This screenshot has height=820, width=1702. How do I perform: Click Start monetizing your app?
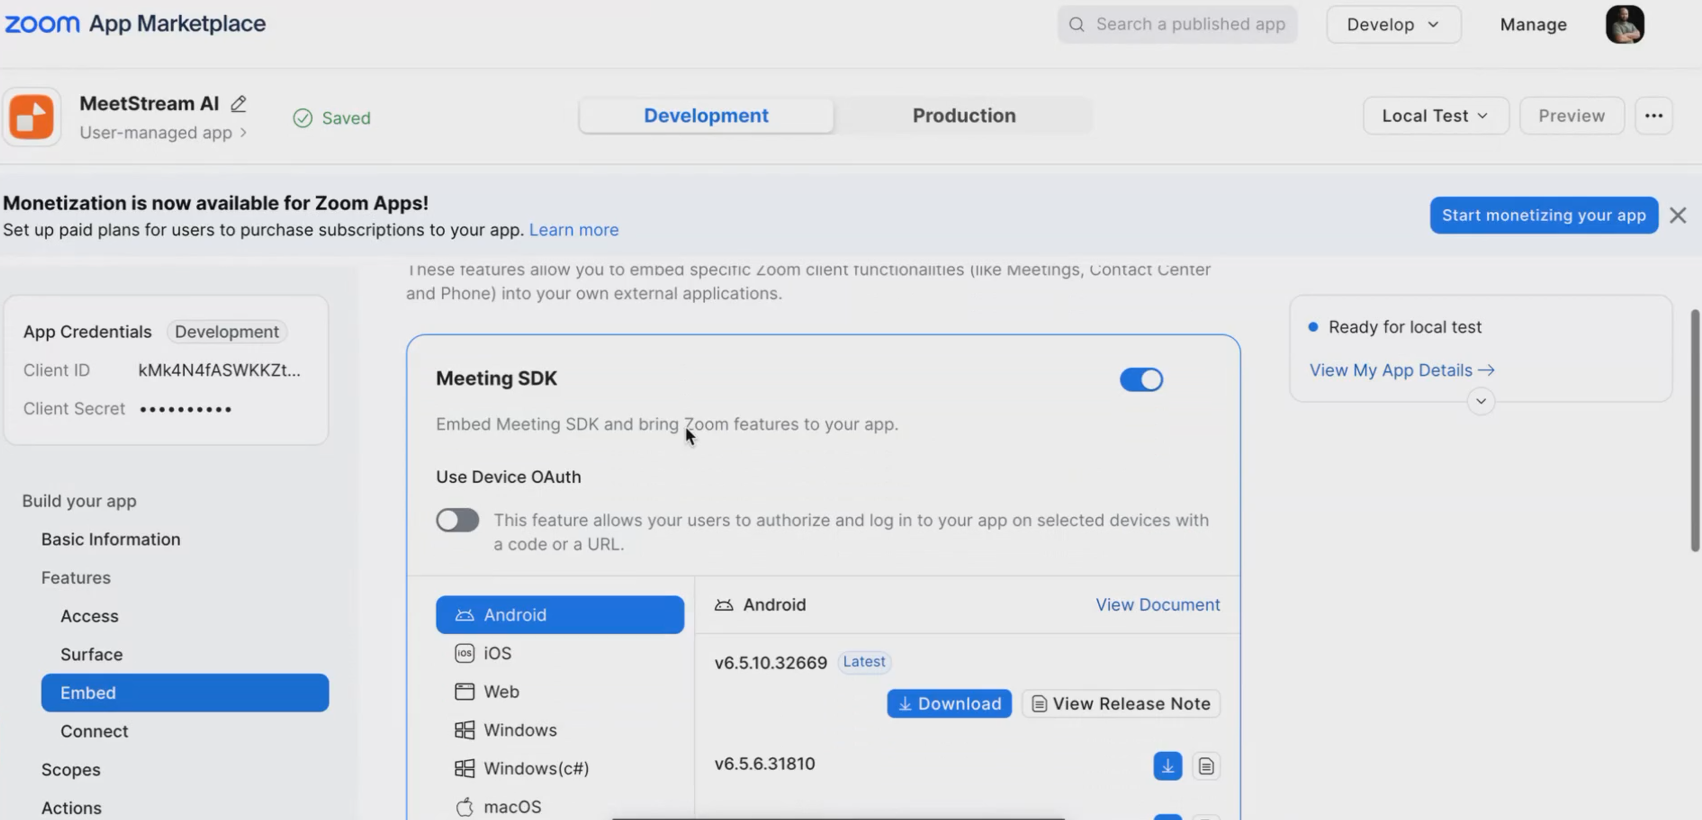1544,215
